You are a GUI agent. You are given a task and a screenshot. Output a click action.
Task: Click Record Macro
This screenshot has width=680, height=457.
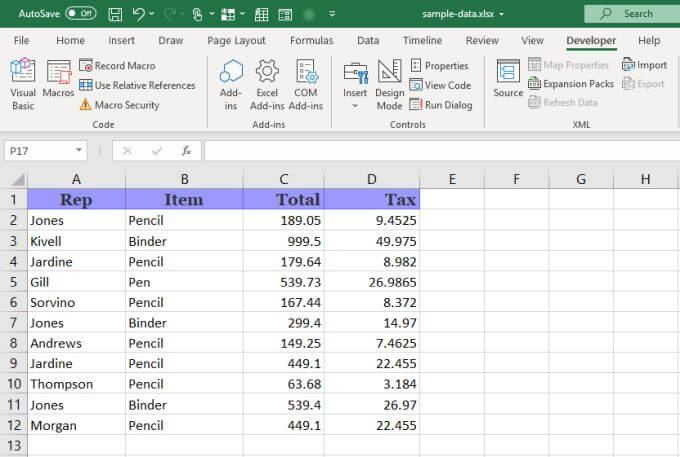[x=117, y=65]
